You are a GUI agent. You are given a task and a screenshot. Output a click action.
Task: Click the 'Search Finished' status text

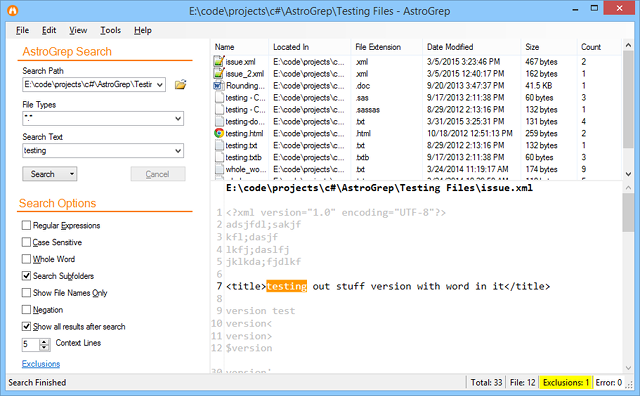[37, 383]
